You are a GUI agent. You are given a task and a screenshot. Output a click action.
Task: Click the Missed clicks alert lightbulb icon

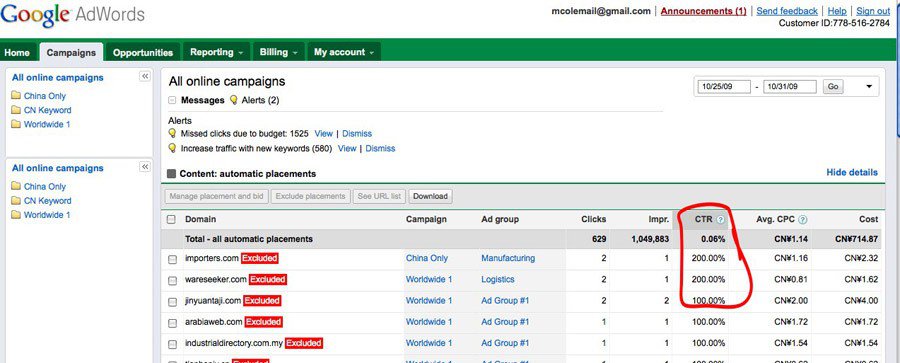[x=172, y=133]
